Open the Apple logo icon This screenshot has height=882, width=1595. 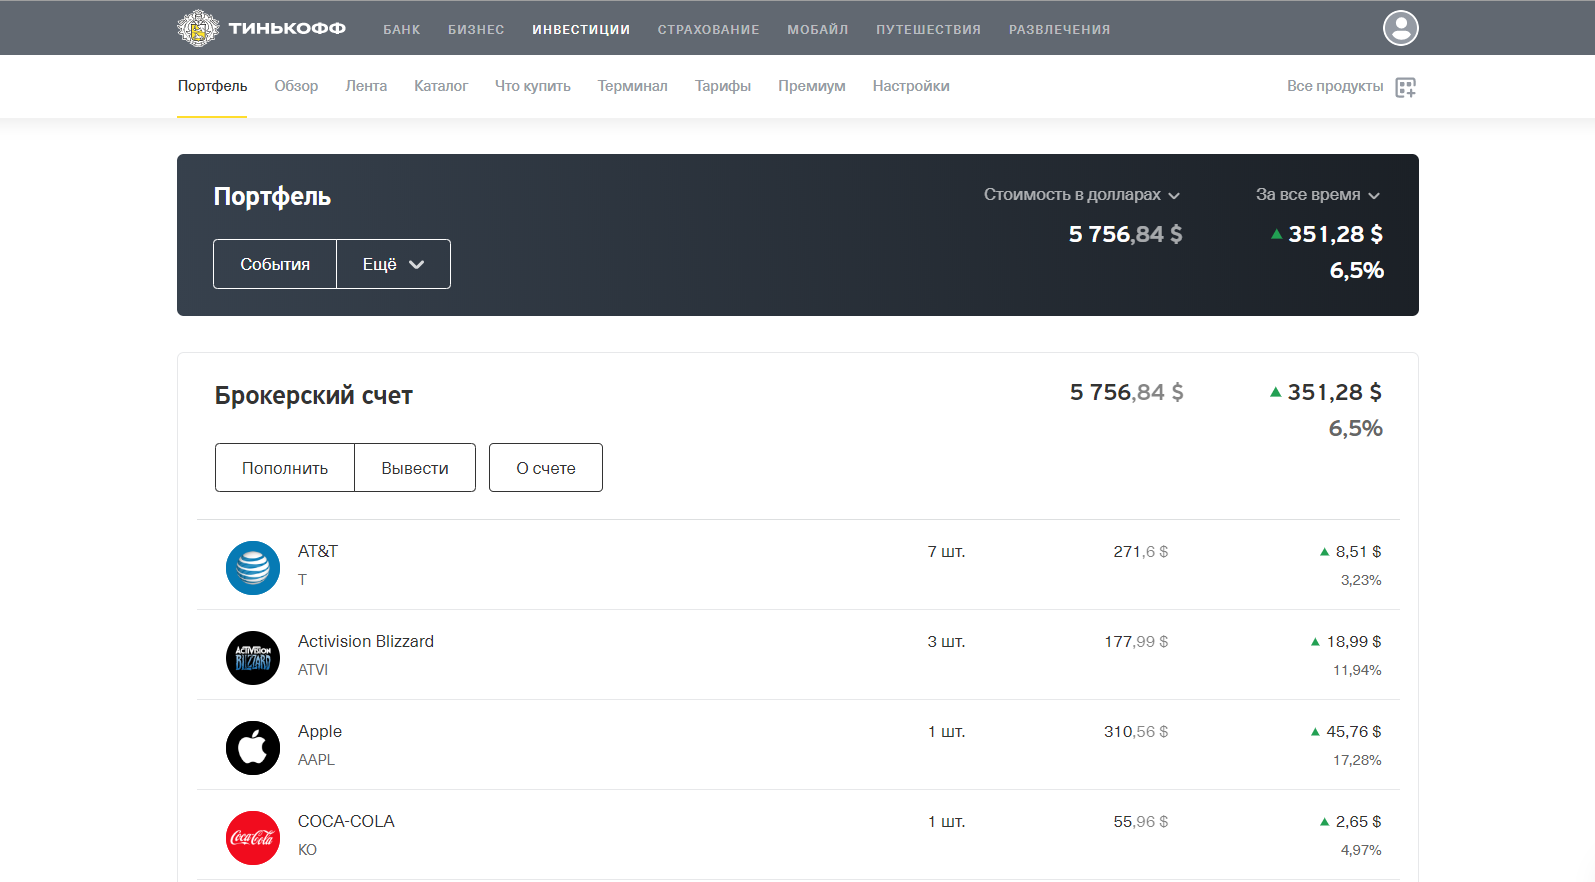coord(253,748)
